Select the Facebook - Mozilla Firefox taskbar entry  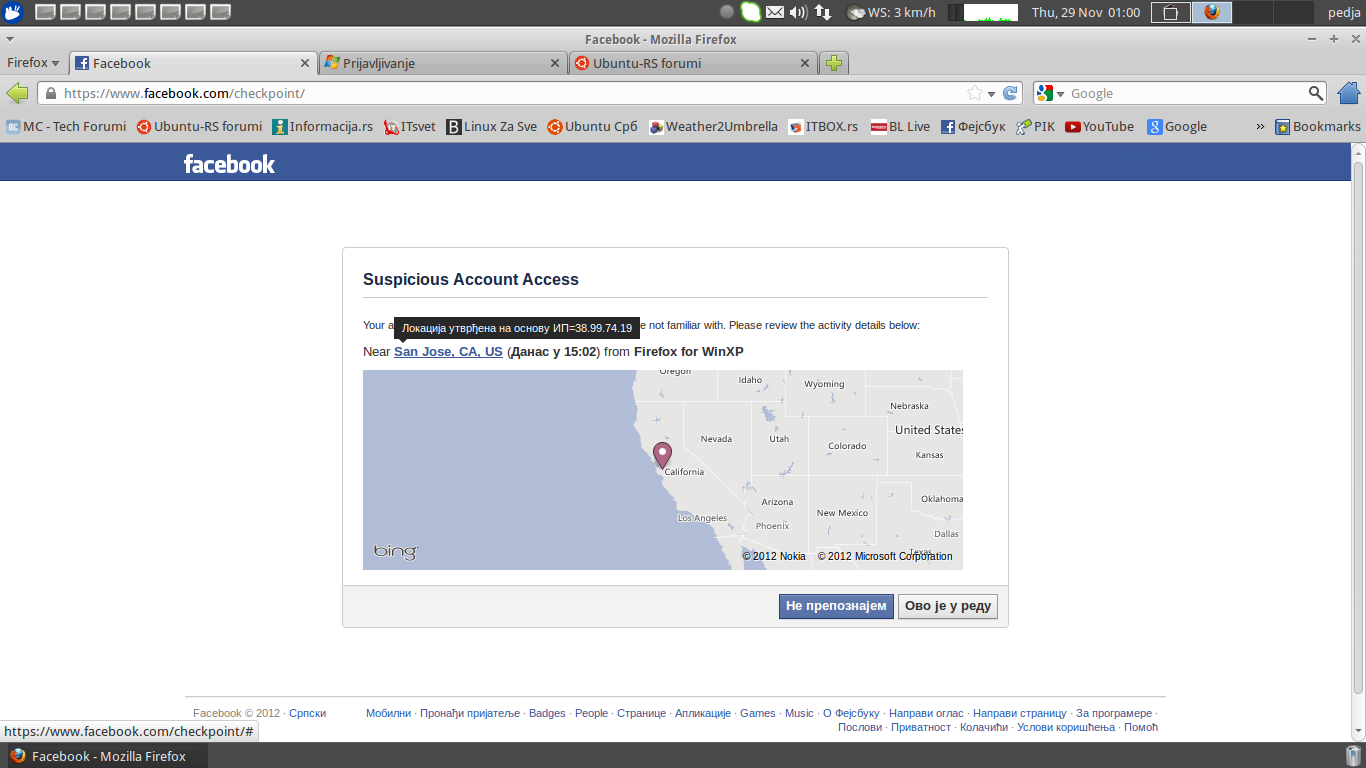[x=107, y=756]
